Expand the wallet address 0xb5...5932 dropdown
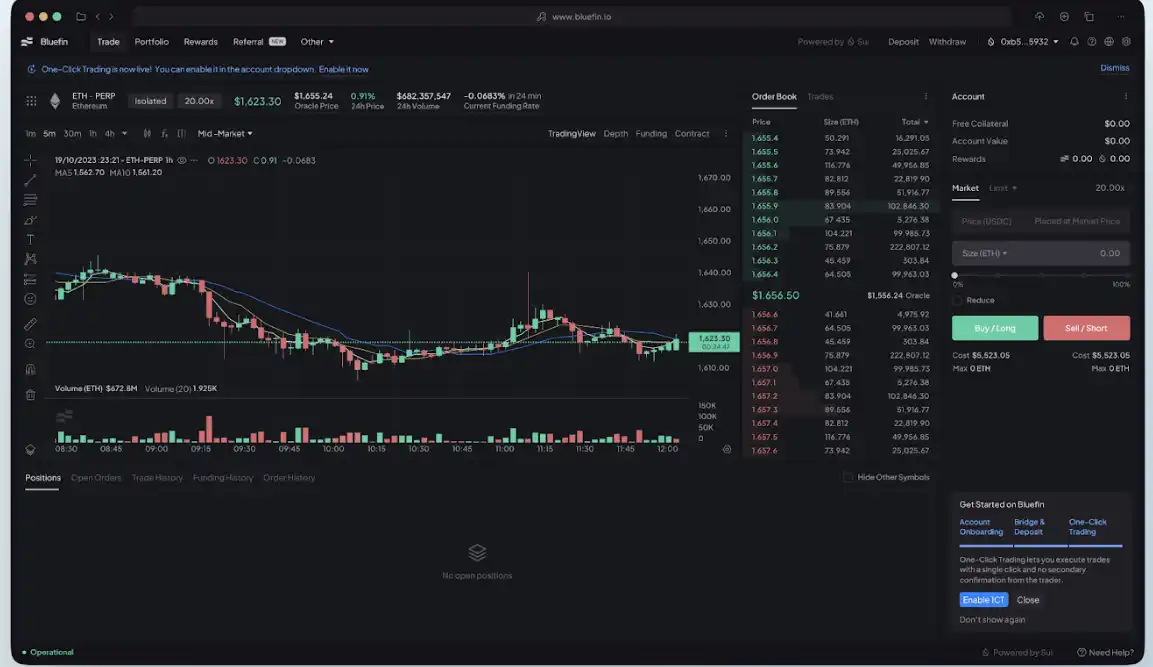 [1022, 42]
